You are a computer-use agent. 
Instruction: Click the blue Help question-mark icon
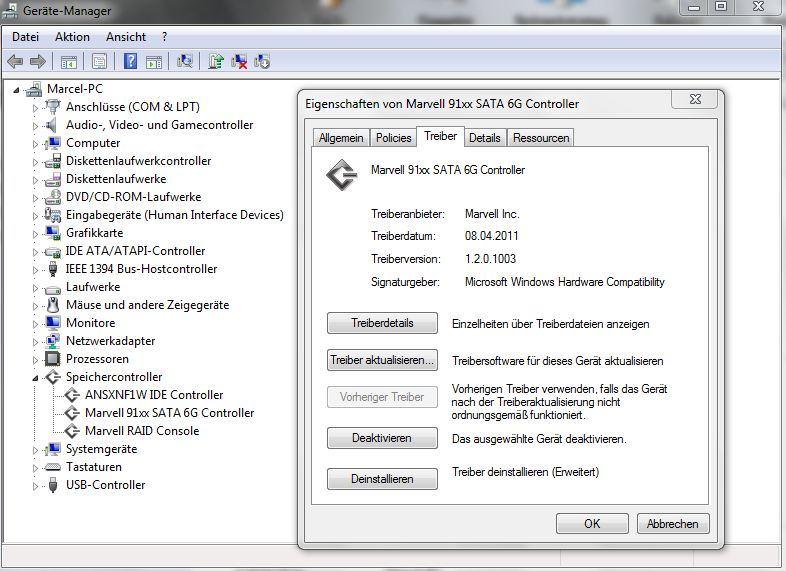(130, 61)
